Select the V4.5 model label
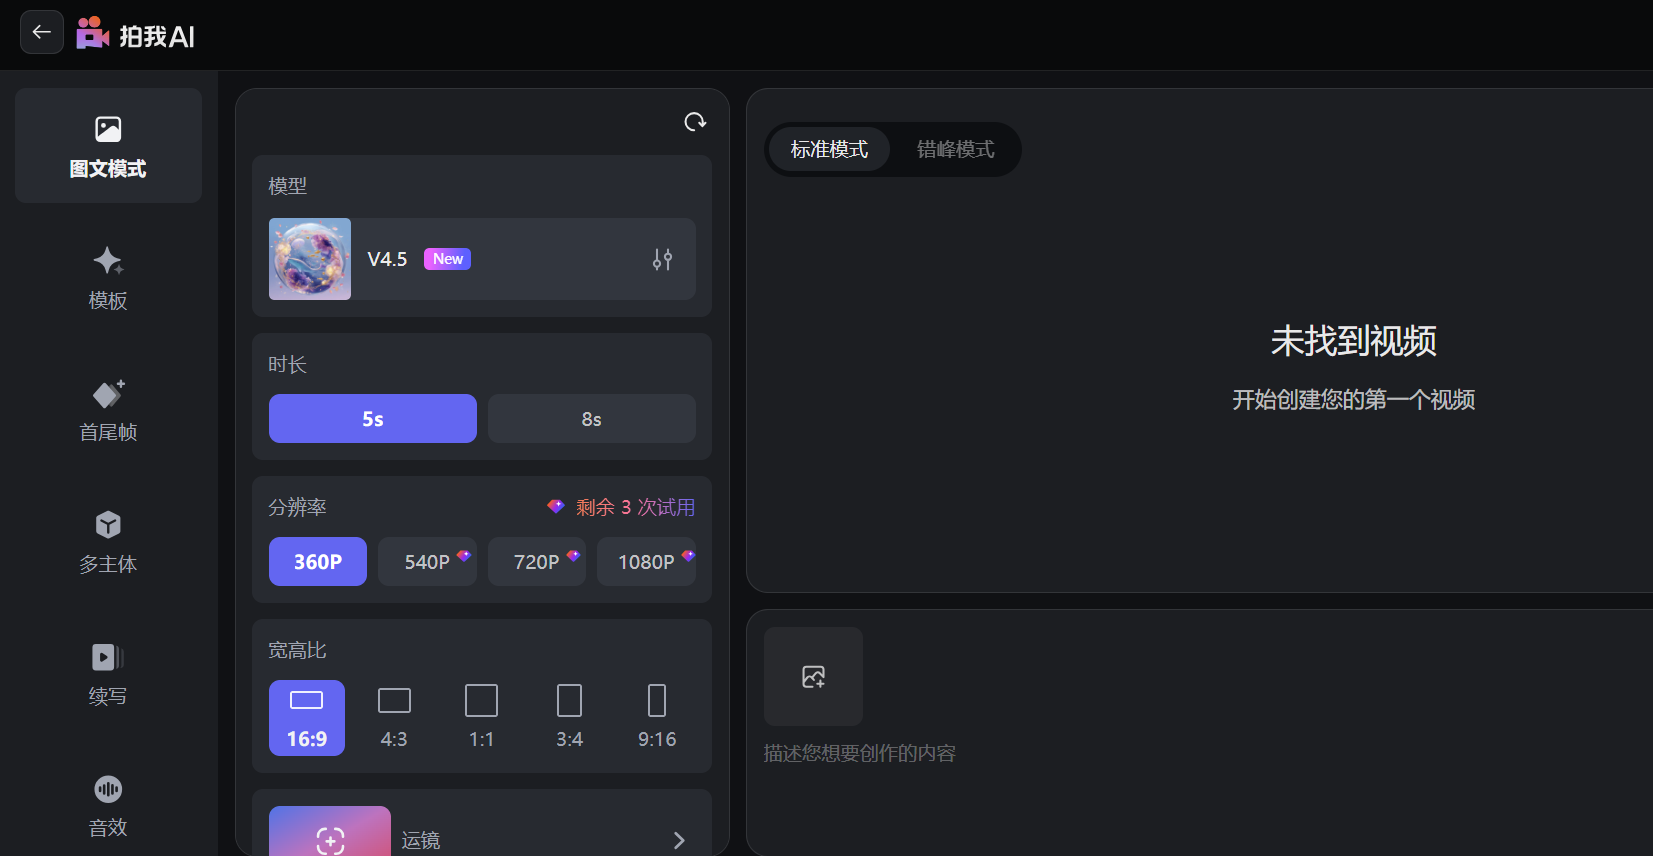 coord(387,259)
